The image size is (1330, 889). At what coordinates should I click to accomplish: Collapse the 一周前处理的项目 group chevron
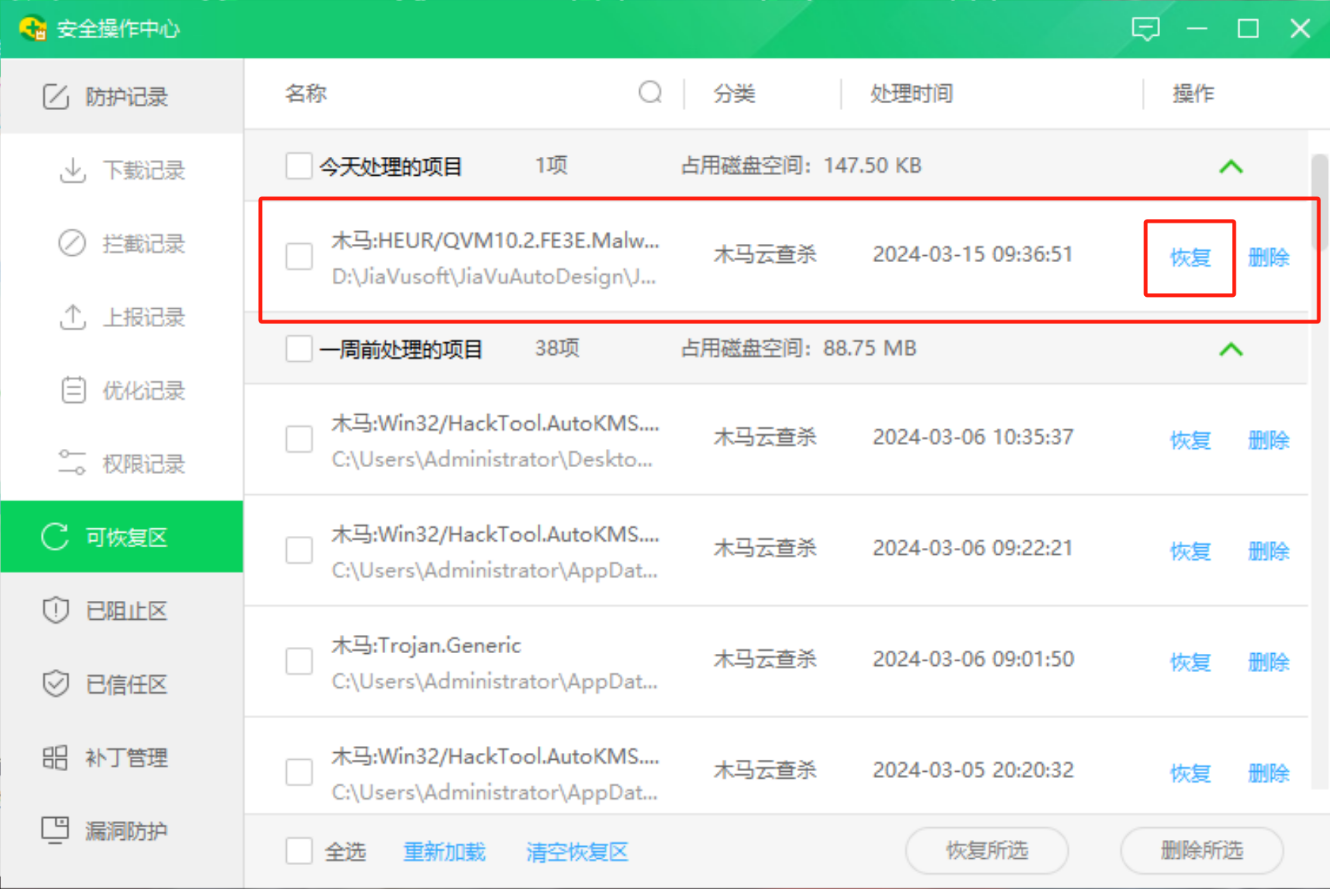tap(1231, 349)
